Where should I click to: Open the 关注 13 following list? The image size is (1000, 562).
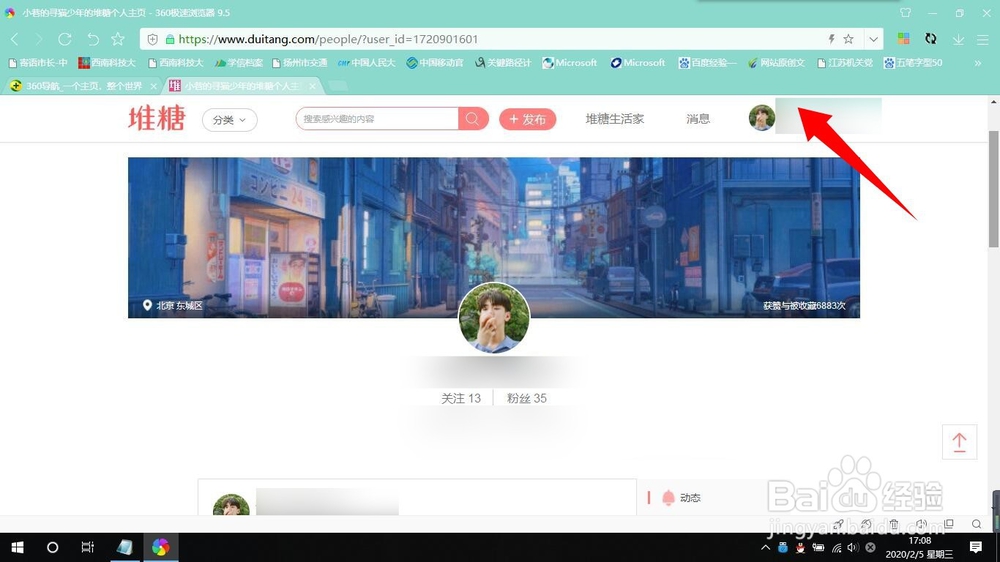click(461, 398)
